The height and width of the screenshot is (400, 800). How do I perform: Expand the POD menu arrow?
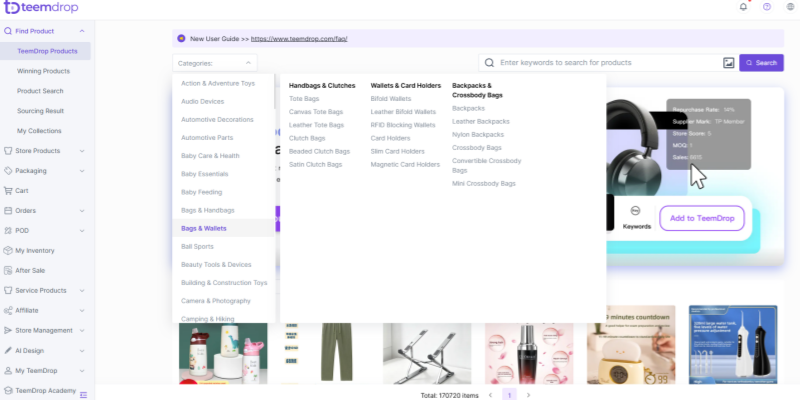point(82,231)
